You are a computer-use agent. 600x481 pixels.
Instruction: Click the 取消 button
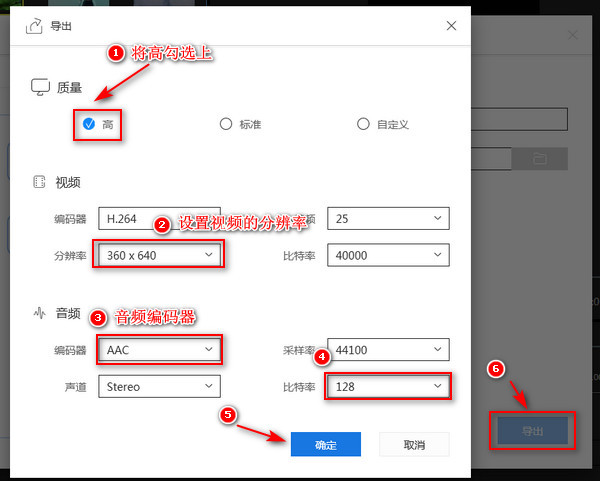click(414, 444)
